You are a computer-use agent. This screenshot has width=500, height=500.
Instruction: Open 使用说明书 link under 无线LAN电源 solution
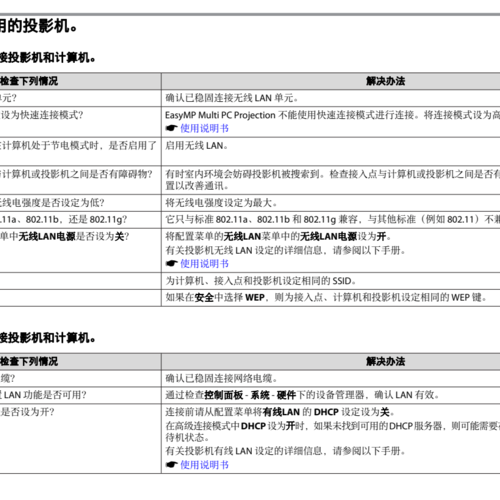coord(204,264)
